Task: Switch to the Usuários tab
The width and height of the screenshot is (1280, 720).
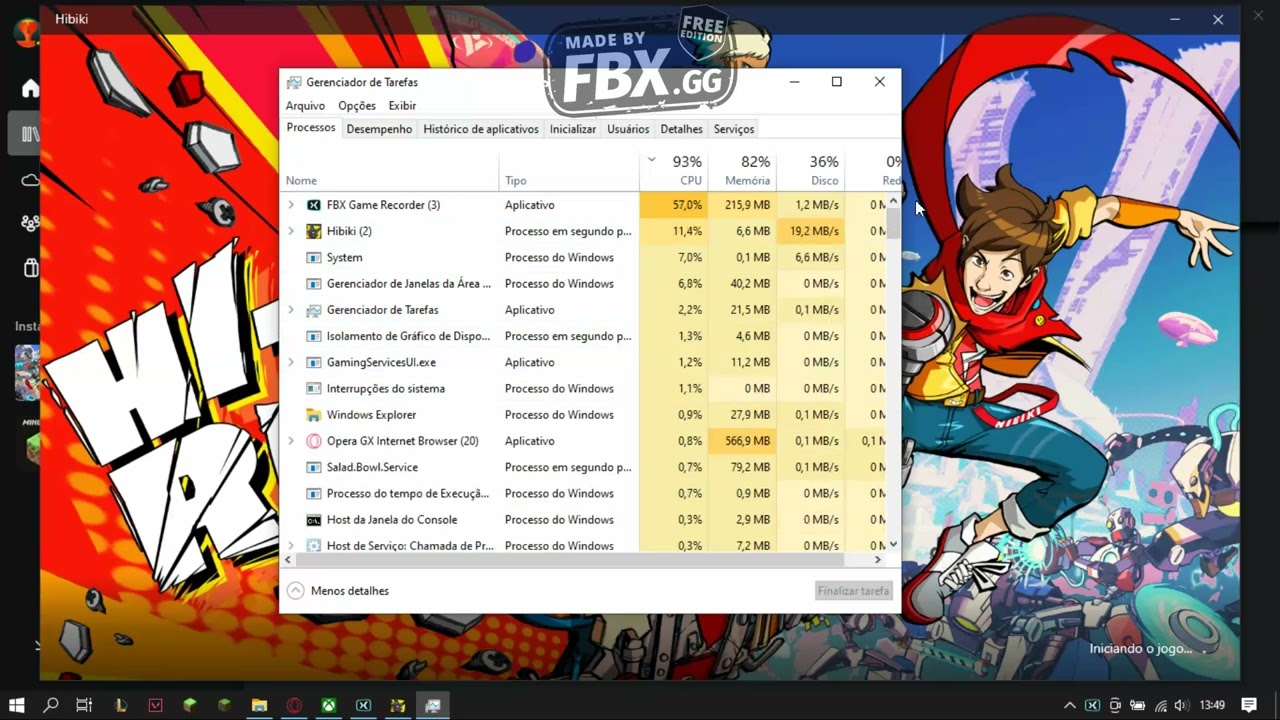Action: pyautogui.click(x=628, y=129)
